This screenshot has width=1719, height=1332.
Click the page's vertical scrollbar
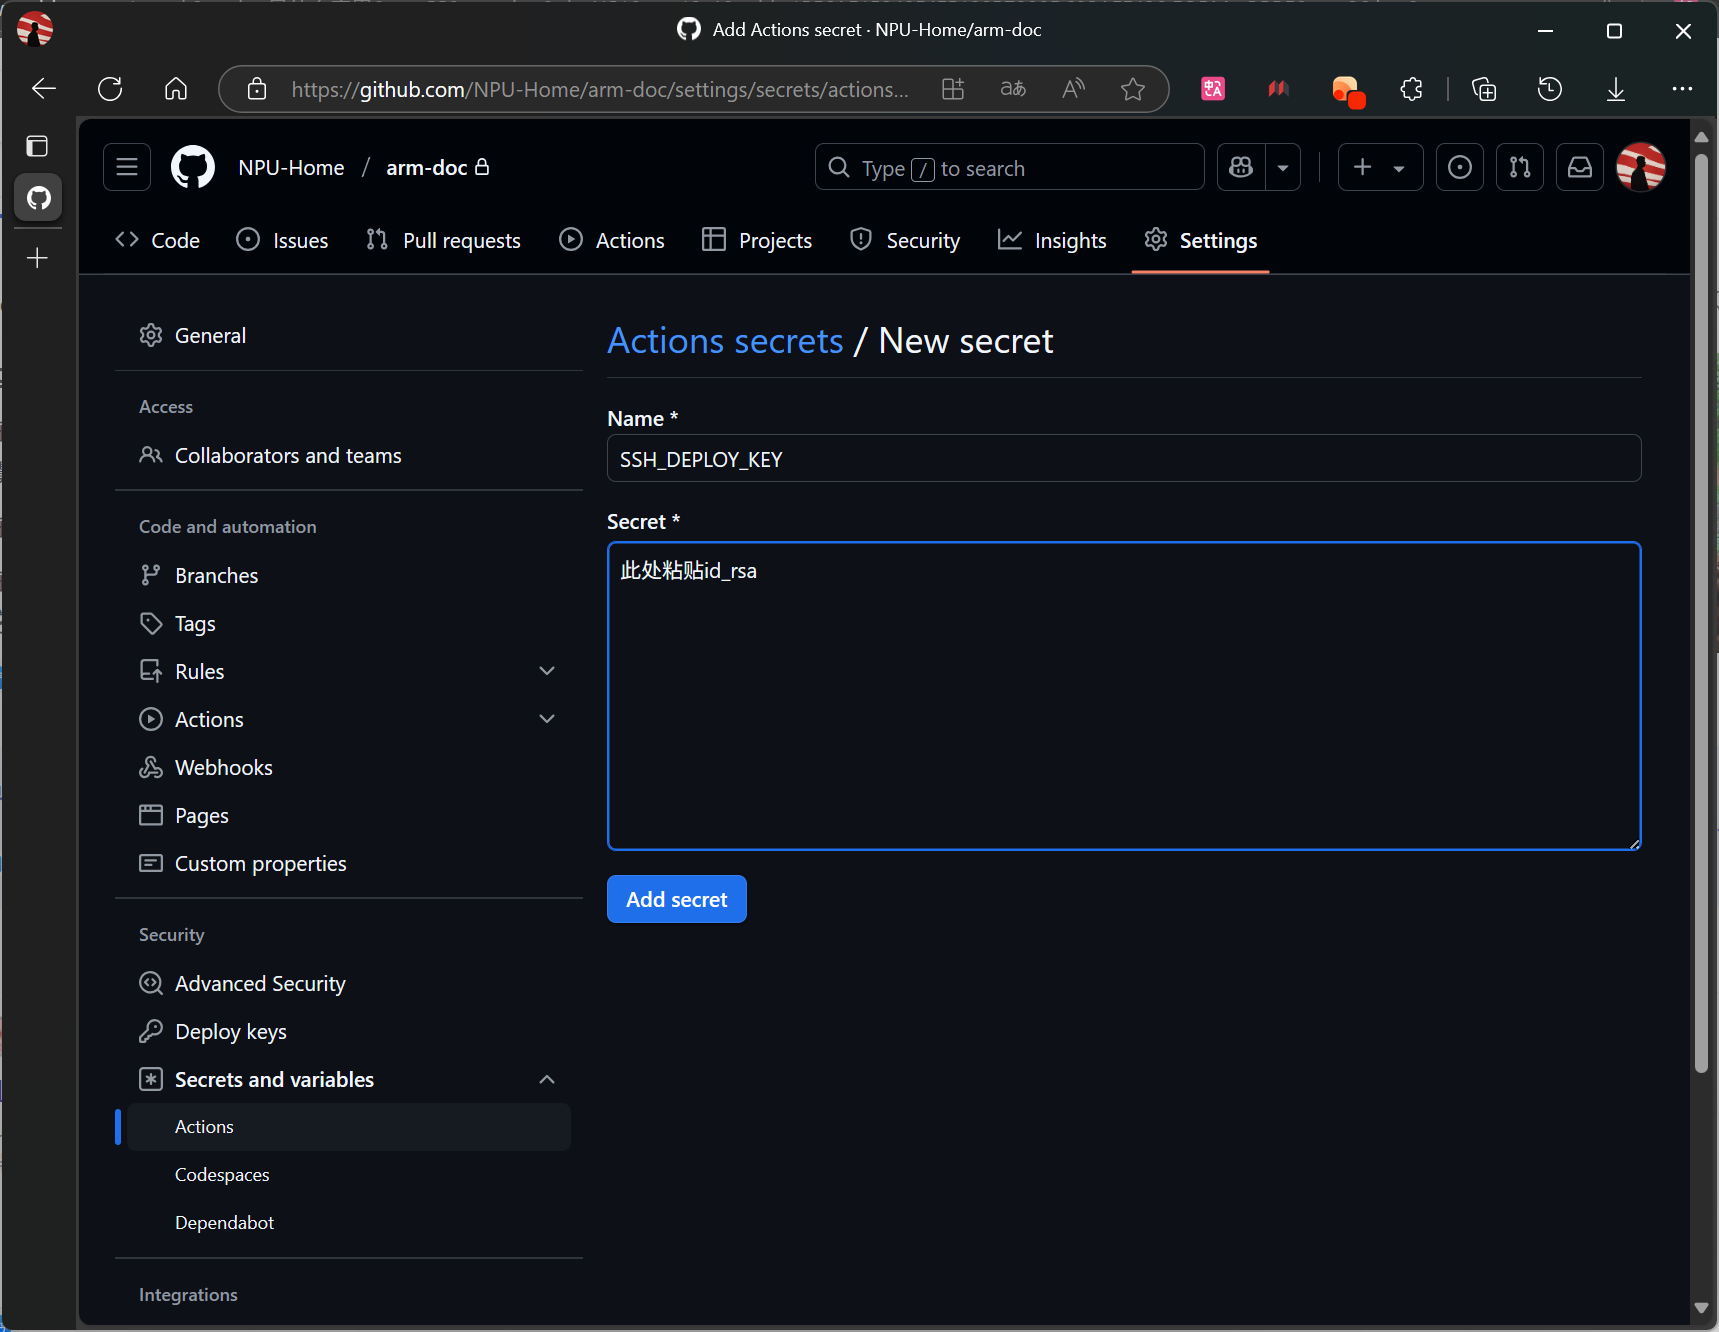click(1700, 600)
